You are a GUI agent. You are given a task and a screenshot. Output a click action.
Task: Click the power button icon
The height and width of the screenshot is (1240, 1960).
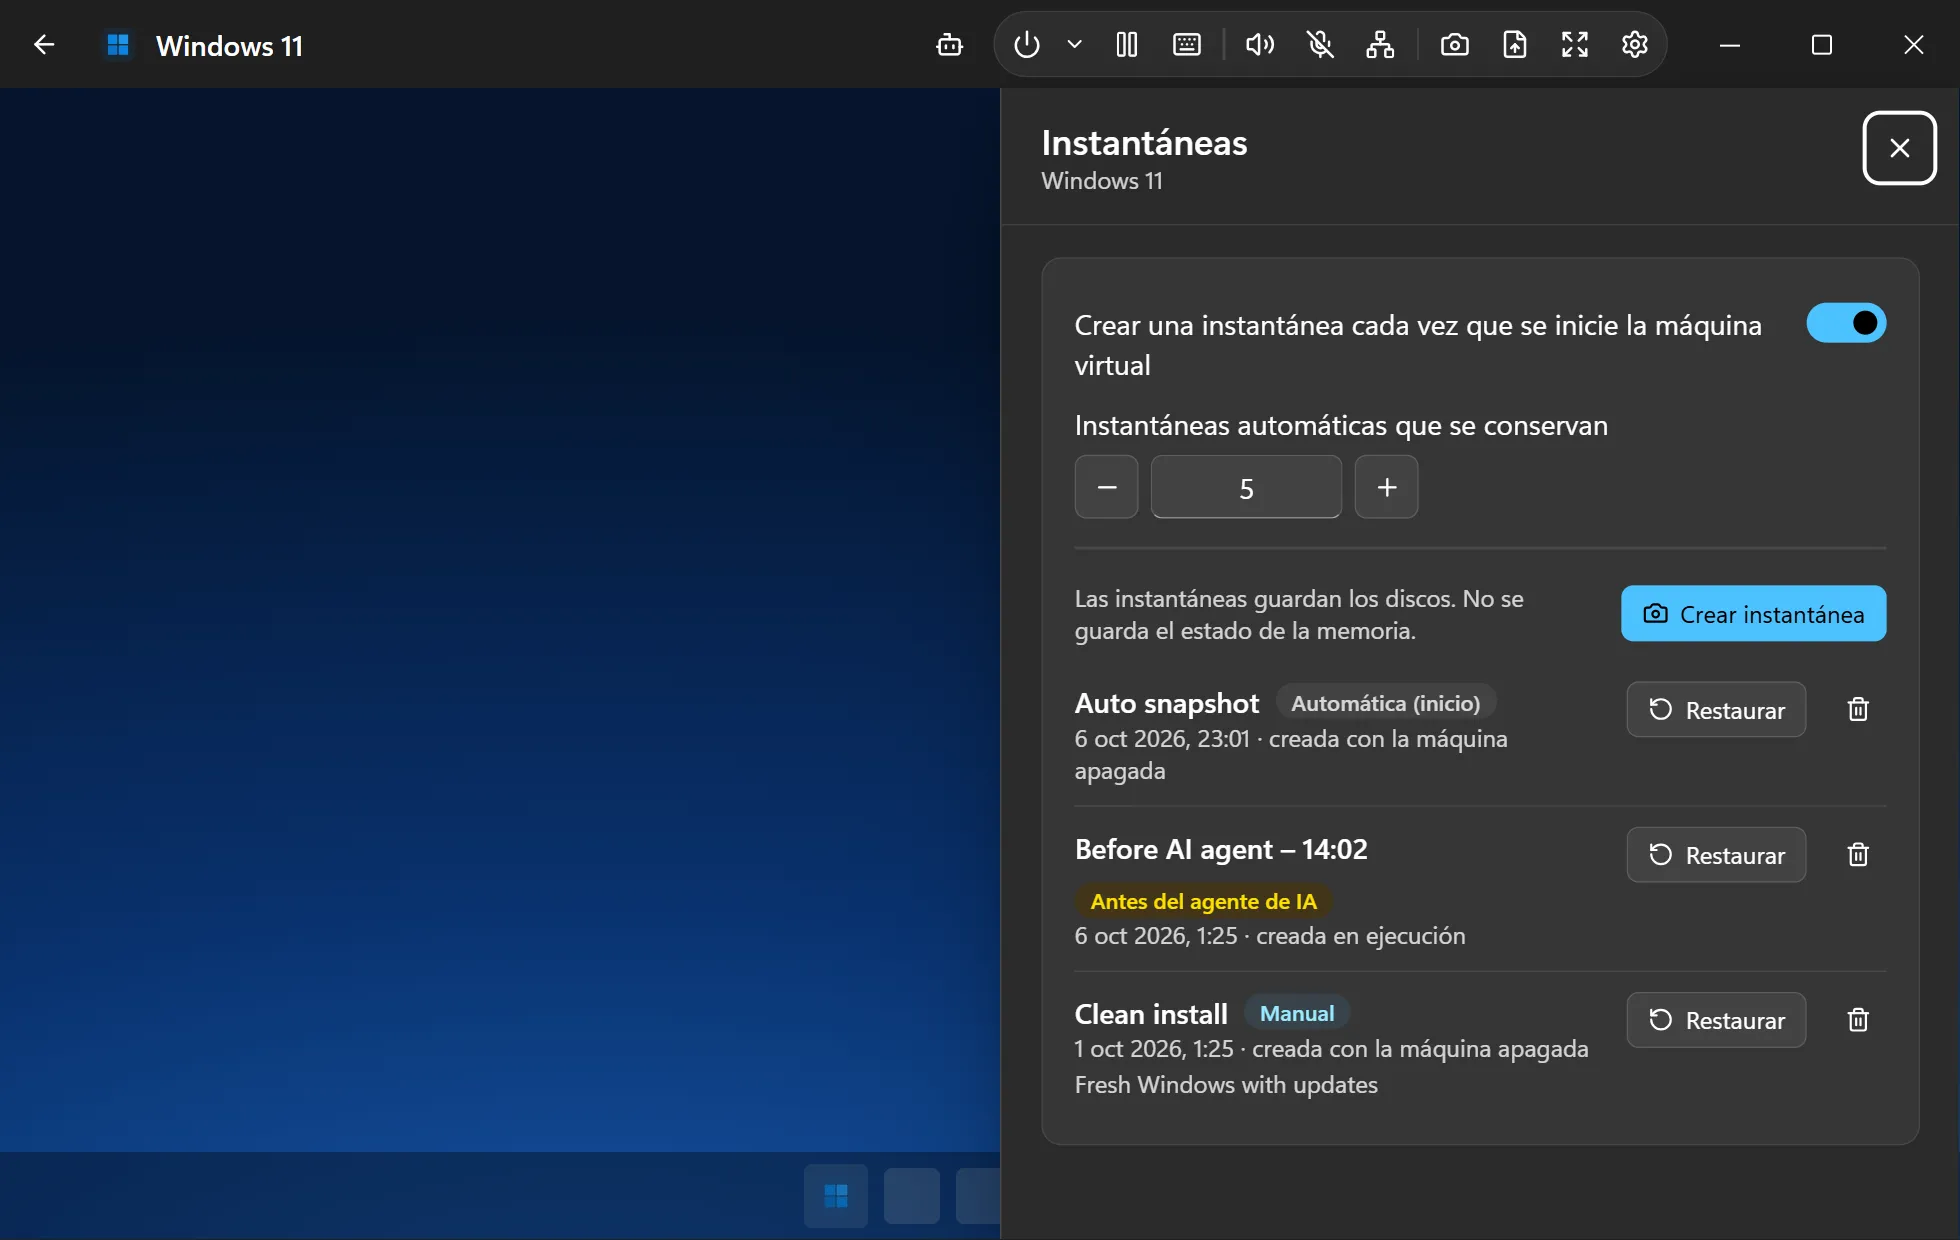[1027, 45]
